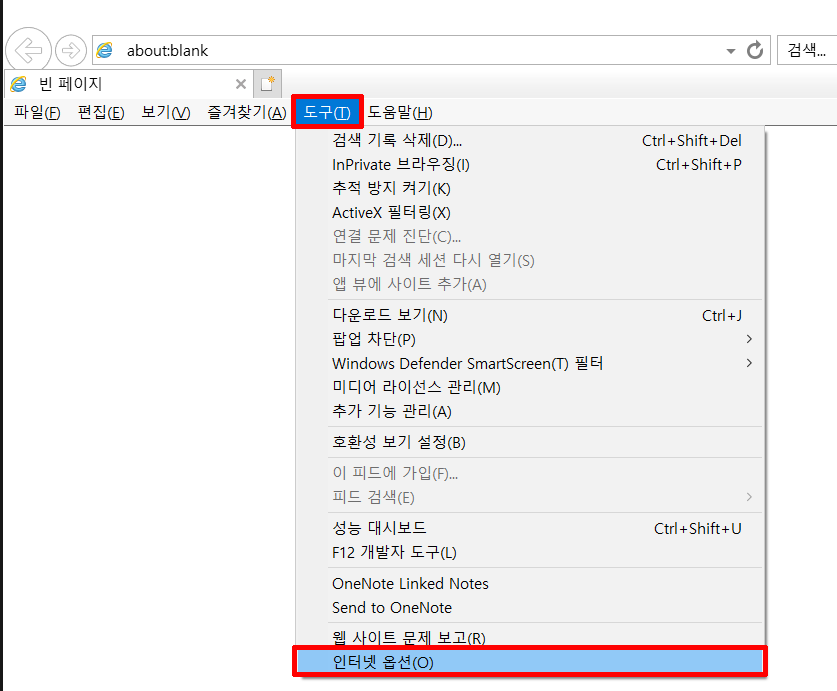Select Send to OneNote item
837x691 pixels.
click(x=531, y=608)
